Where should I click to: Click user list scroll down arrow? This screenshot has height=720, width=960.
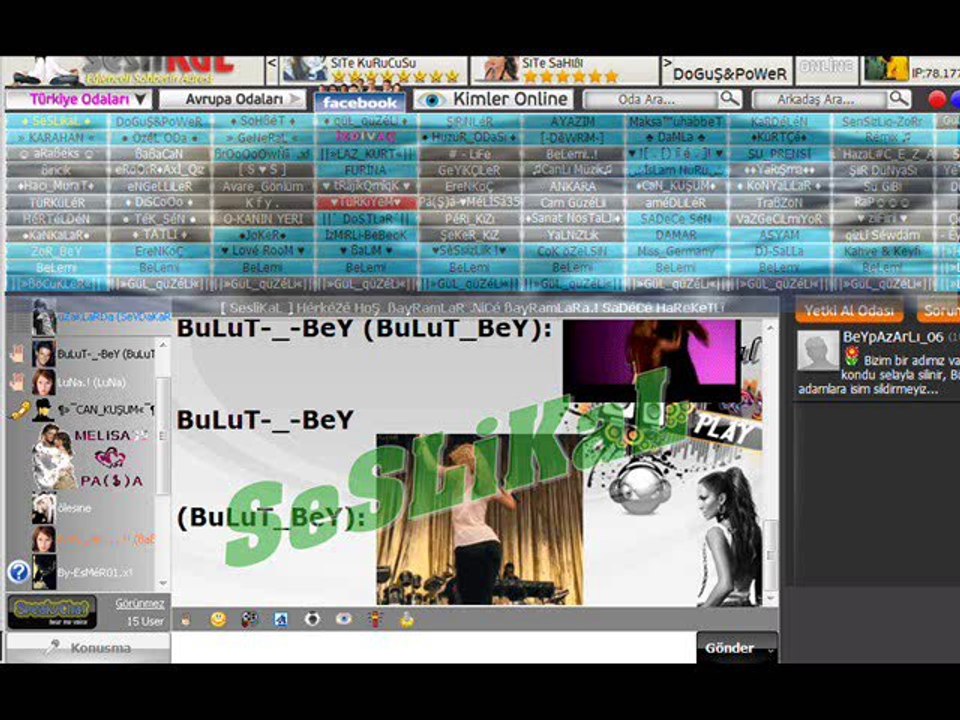click(x=163, y=583)
